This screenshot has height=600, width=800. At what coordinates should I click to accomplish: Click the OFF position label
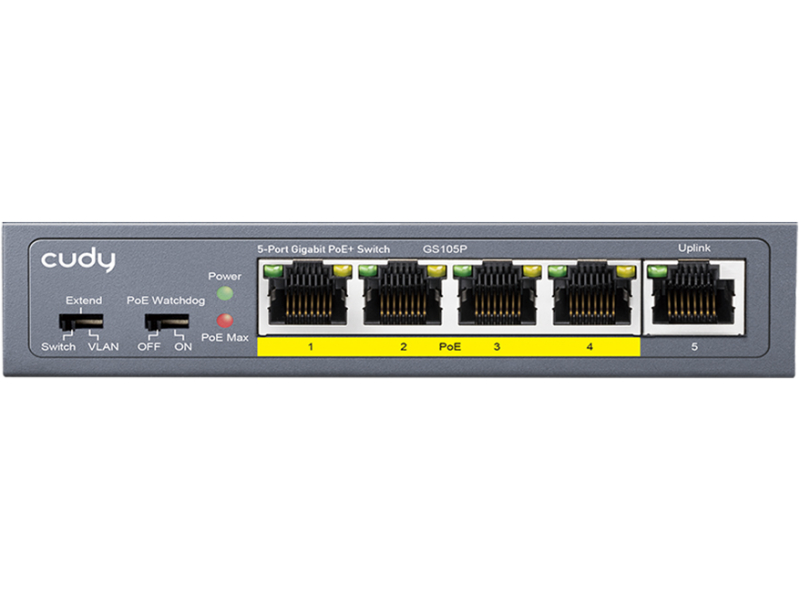[149, 346]
